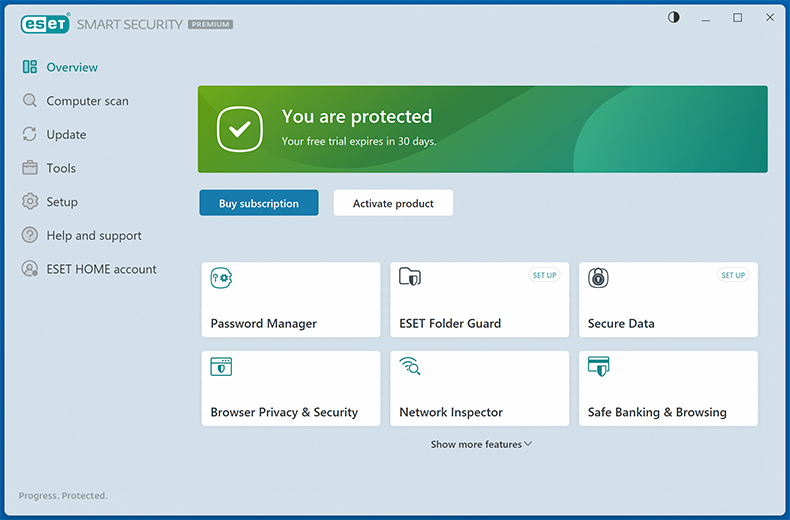Click the ESET HOME account user icon
The image size is (790, 520).
point(30,269)
